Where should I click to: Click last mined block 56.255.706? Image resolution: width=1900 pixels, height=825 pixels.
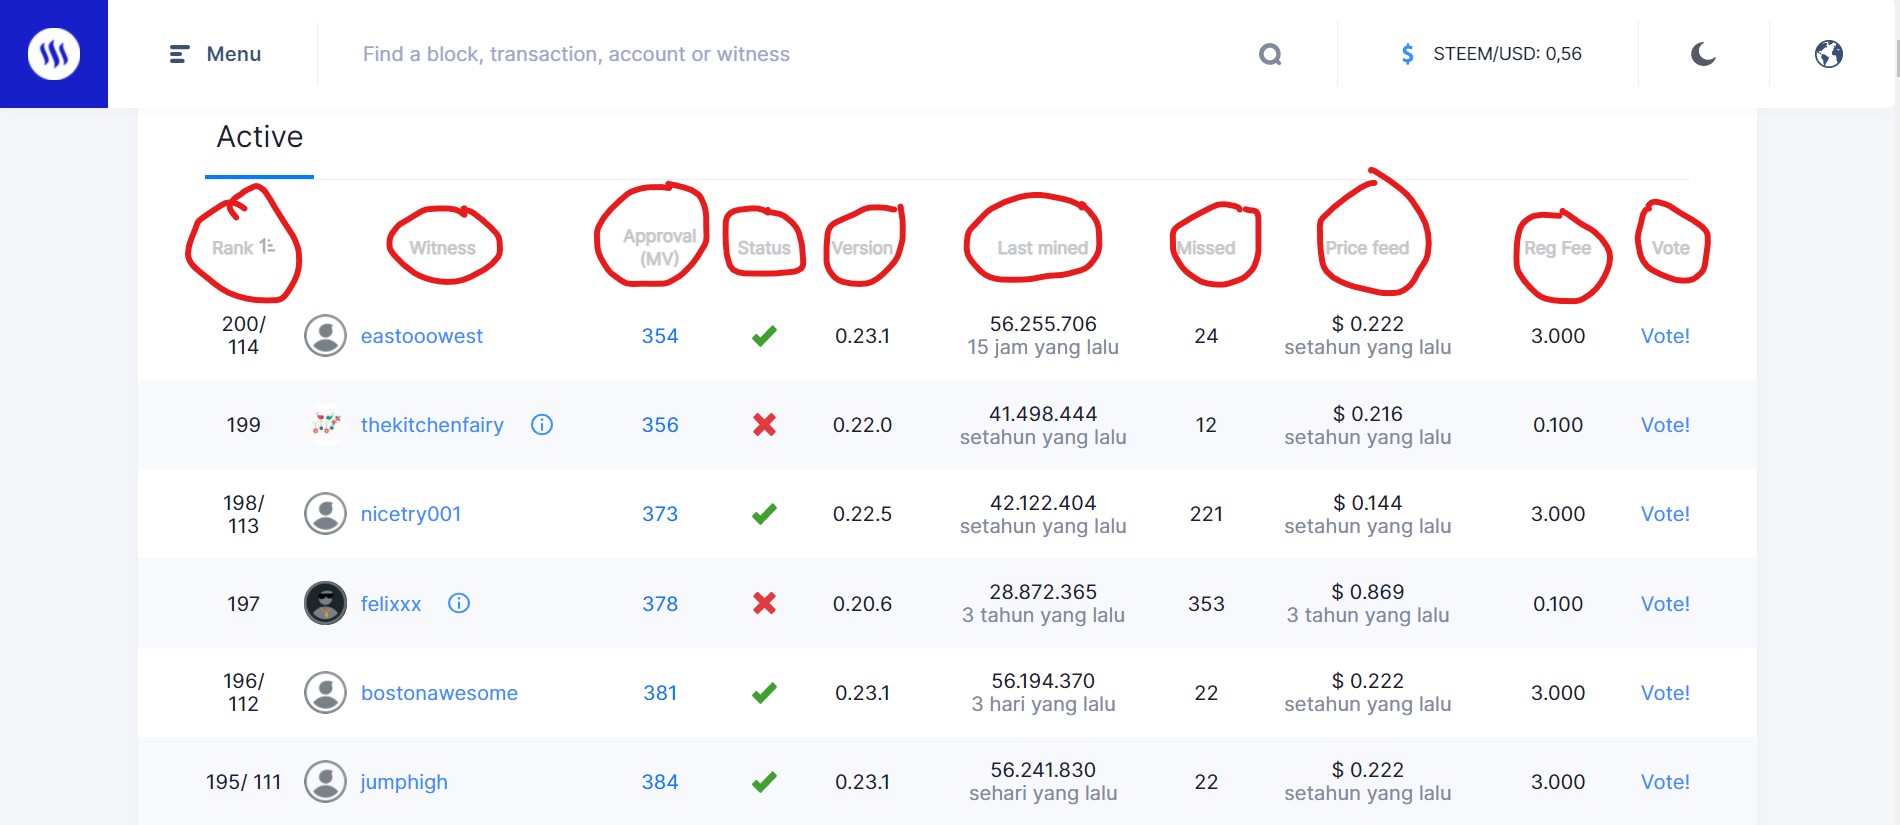[x=1043, y=324]
